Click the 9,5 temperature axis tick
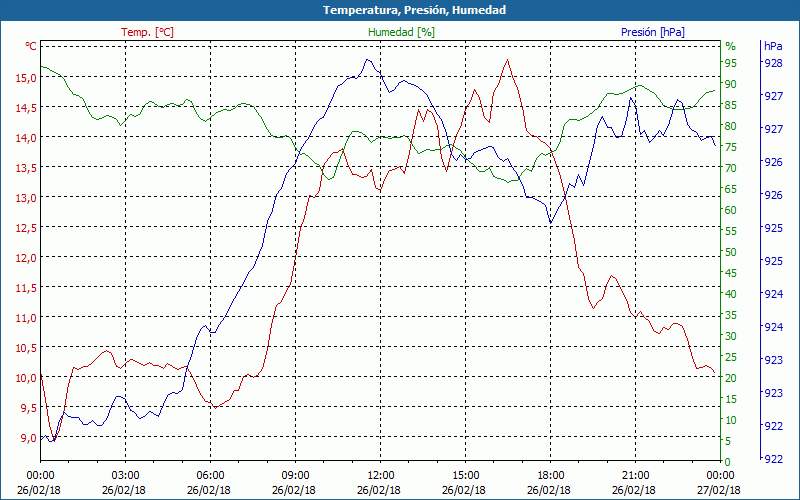 [x=29, y=408]
